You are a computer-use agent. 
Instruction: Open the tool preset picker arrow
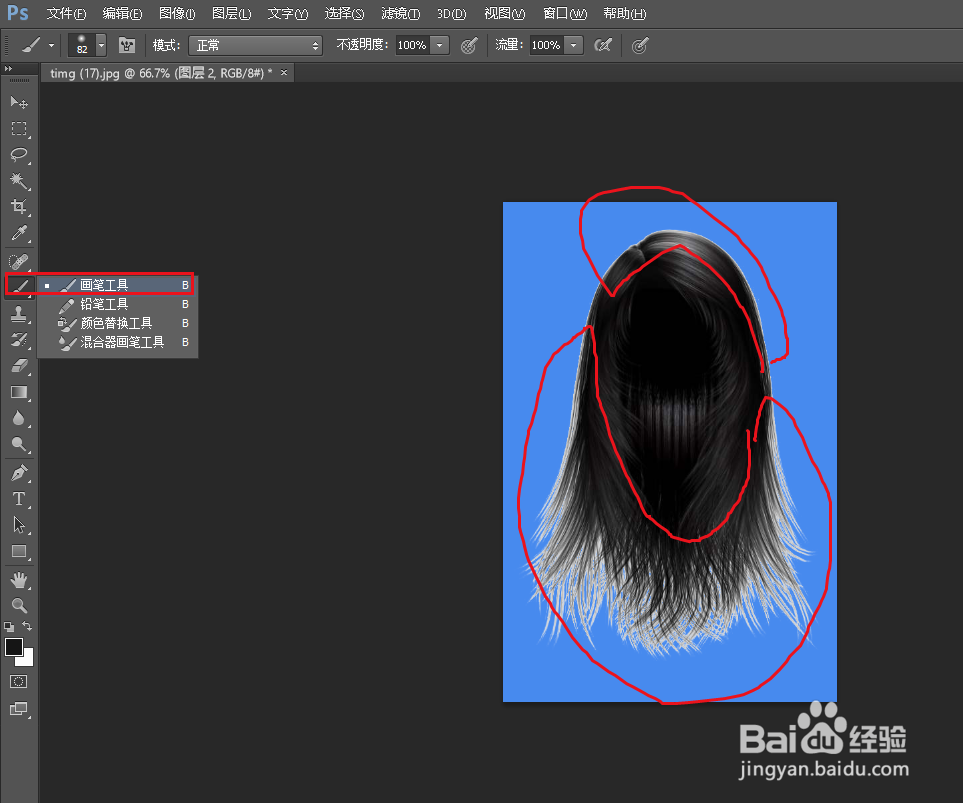52,45
